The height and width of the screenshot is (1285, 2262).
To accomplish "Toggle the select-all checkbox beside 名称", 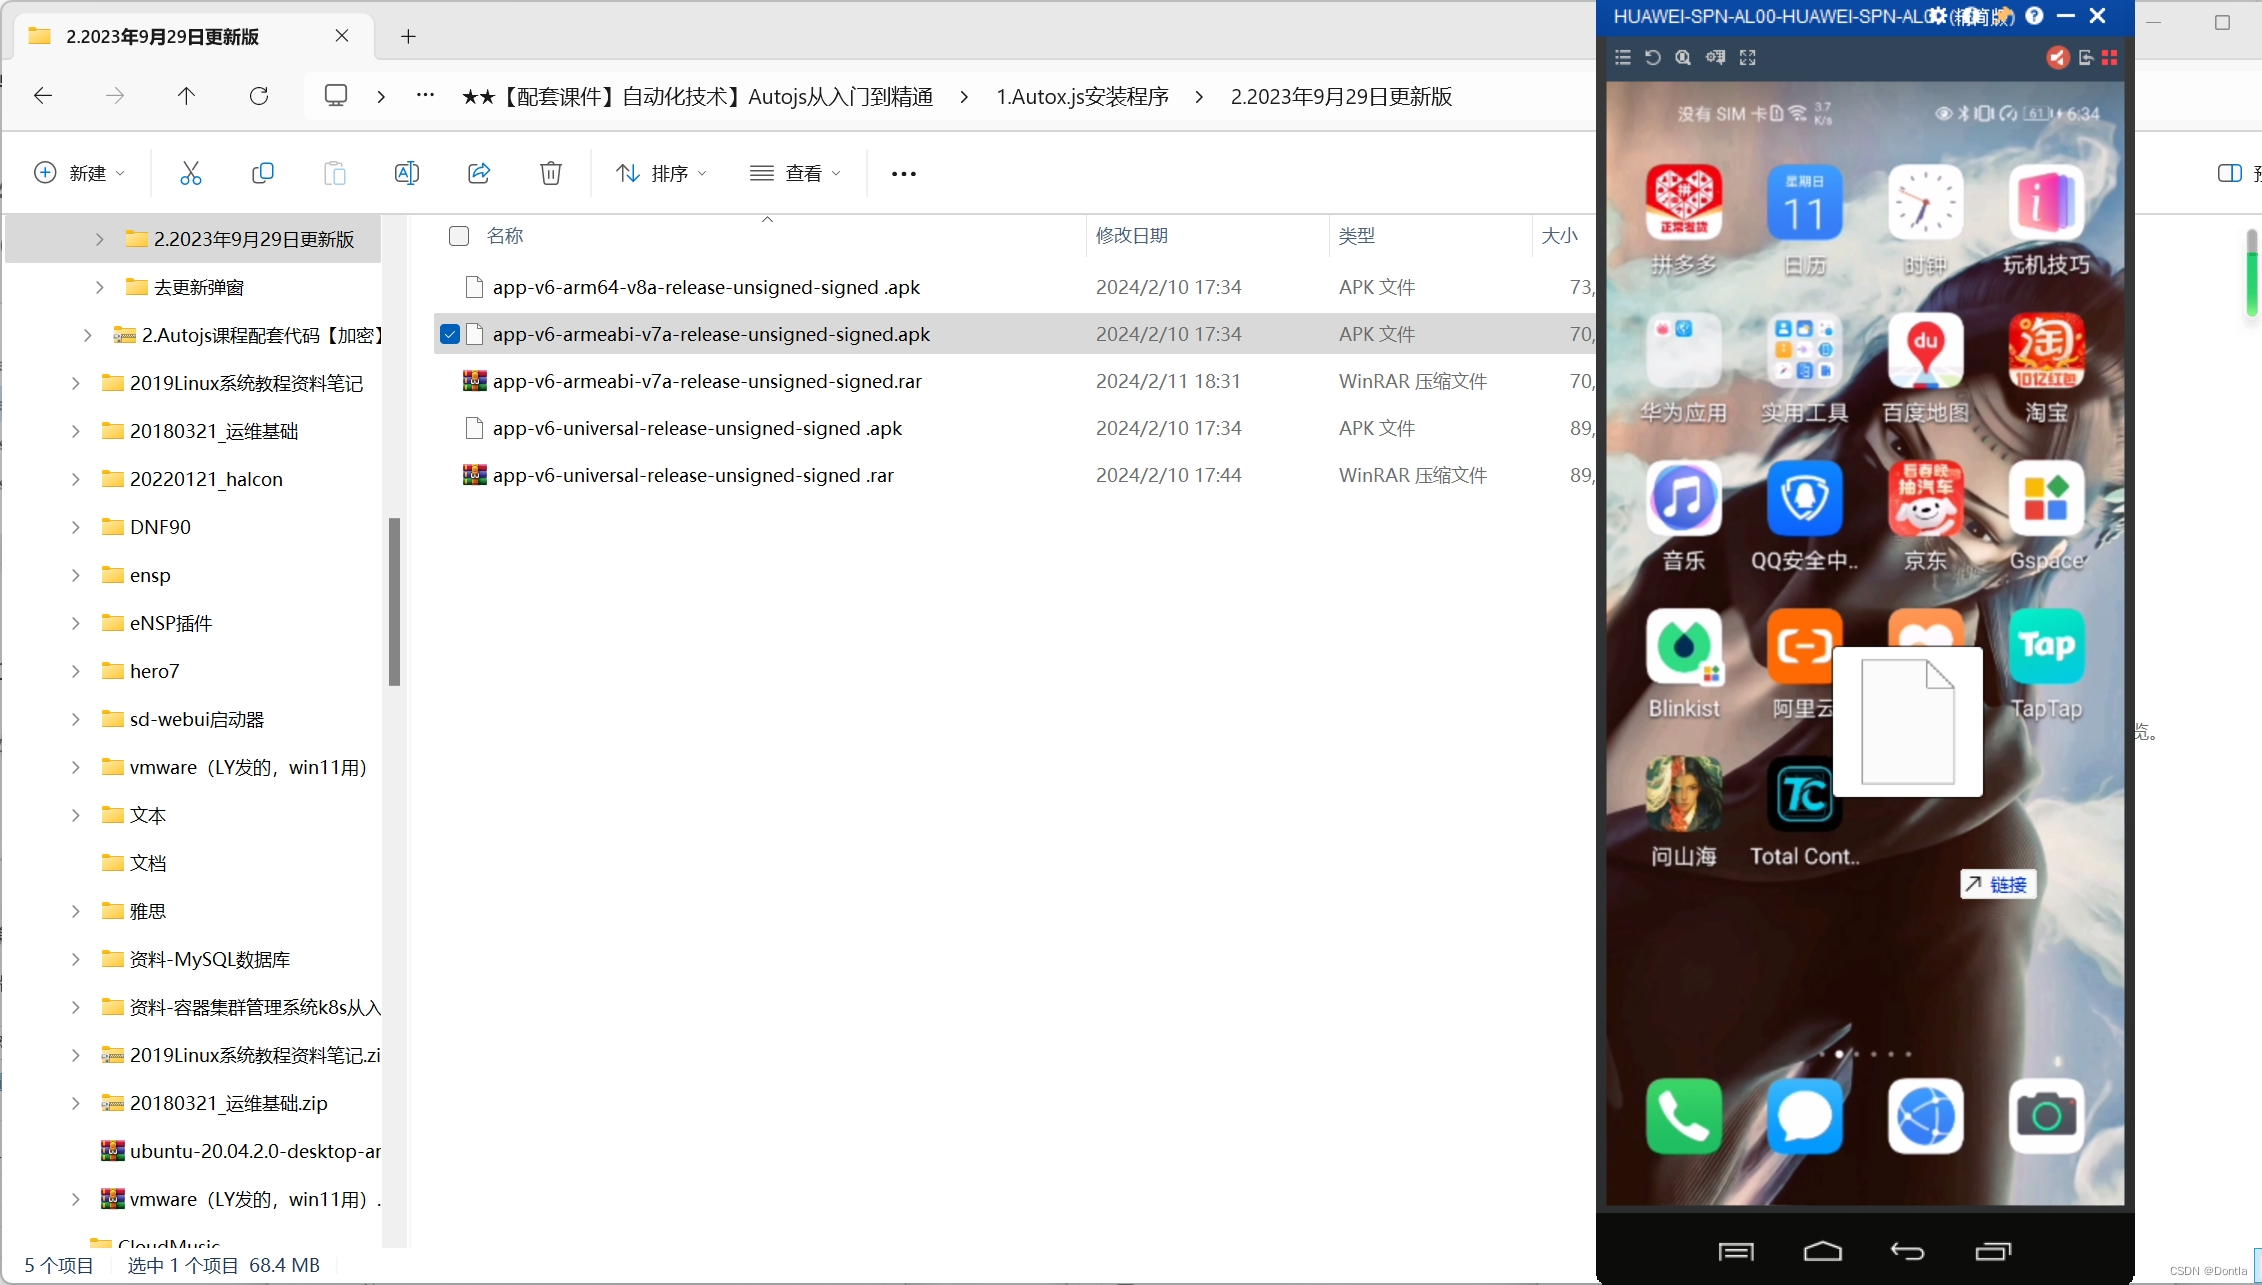I will (459, 236).
